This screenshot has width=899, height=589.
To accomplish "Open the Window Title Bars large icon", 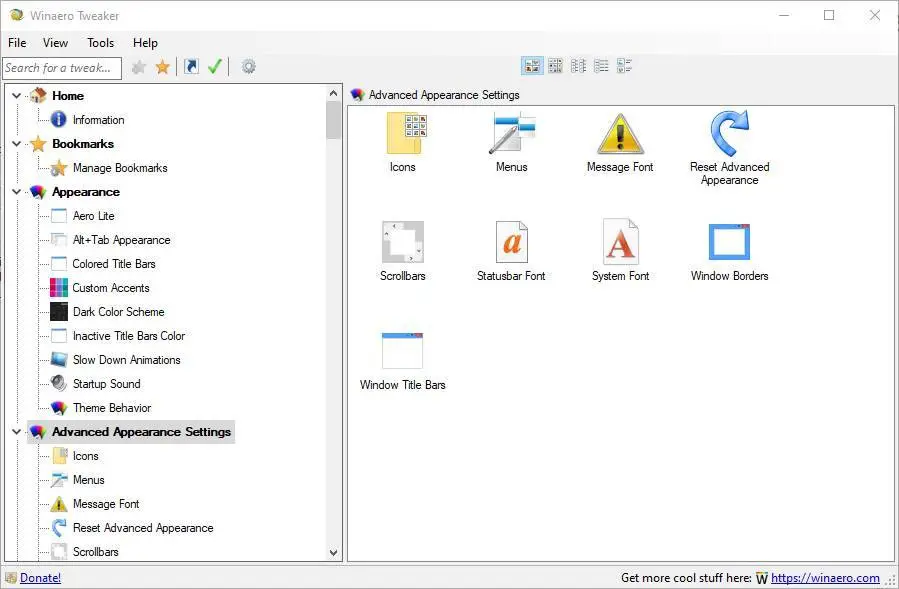I will [x=402, y=361].
